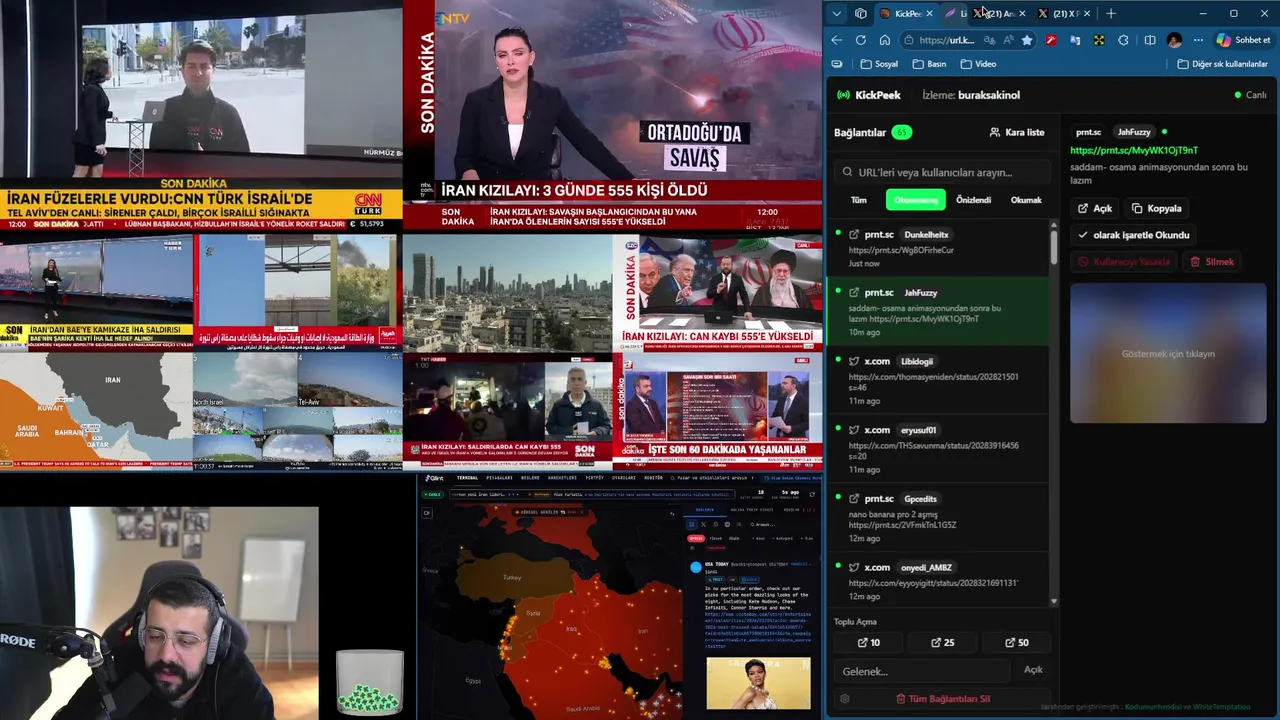The width and height of the screenshot is (1280, 720).
Task: Bulk open 50 links
Action: click(x=1017, y=643)
